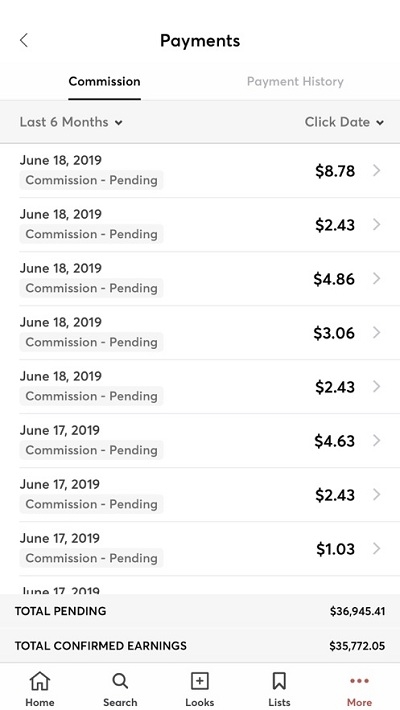
Task: Open the Home icon in bottom bar
Action: [x=40, y=681]
